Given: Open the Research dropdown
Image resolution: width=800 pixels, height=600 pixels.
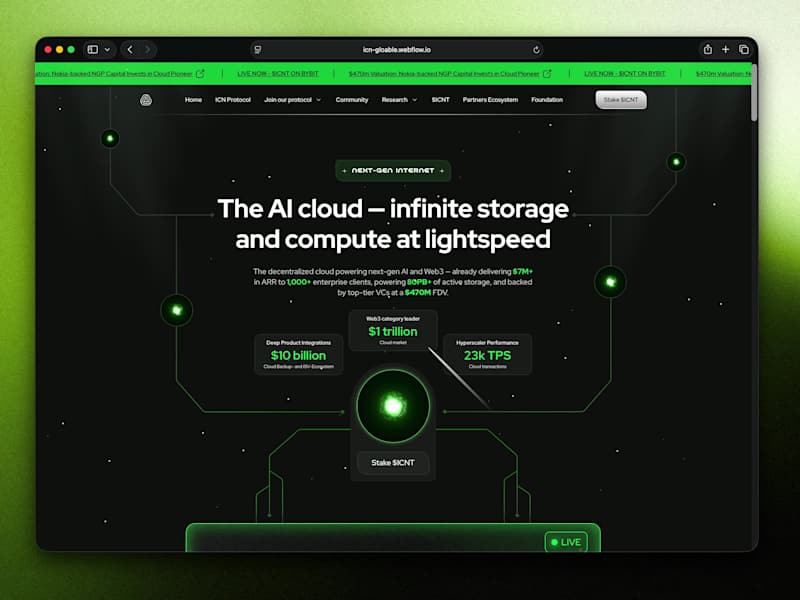Looking at the screenshot, I should (x=397, y=100).
